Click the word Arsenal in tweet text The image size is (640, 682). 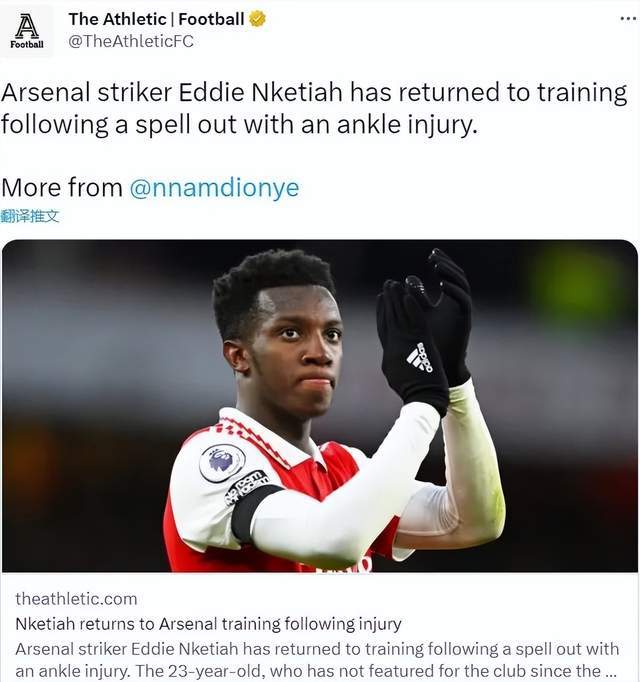pos(45,93)
